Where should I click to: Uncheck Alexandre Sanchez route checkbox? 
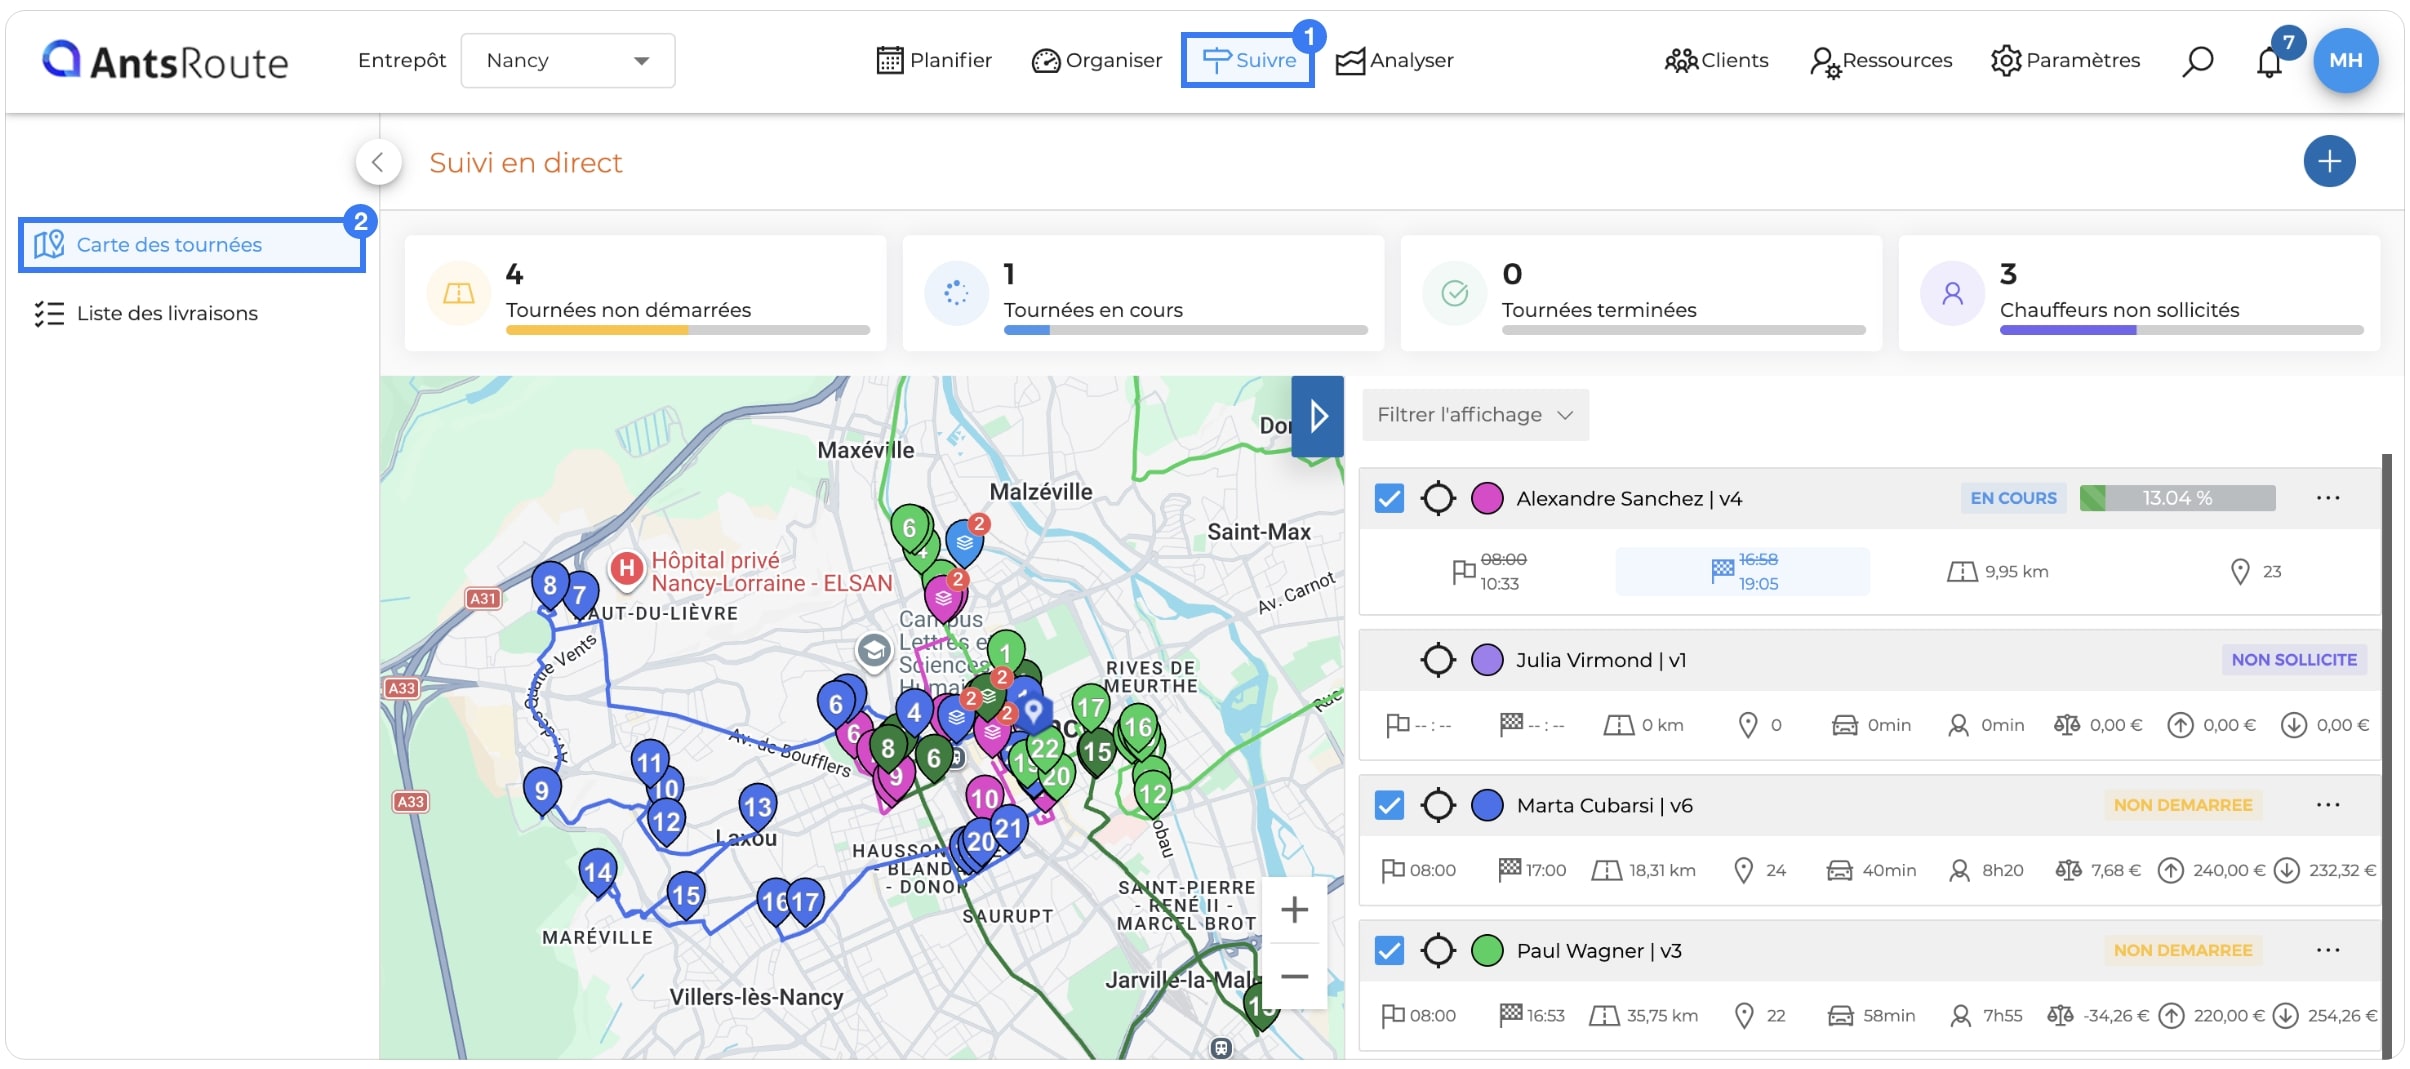click(x=1389, y=498)
